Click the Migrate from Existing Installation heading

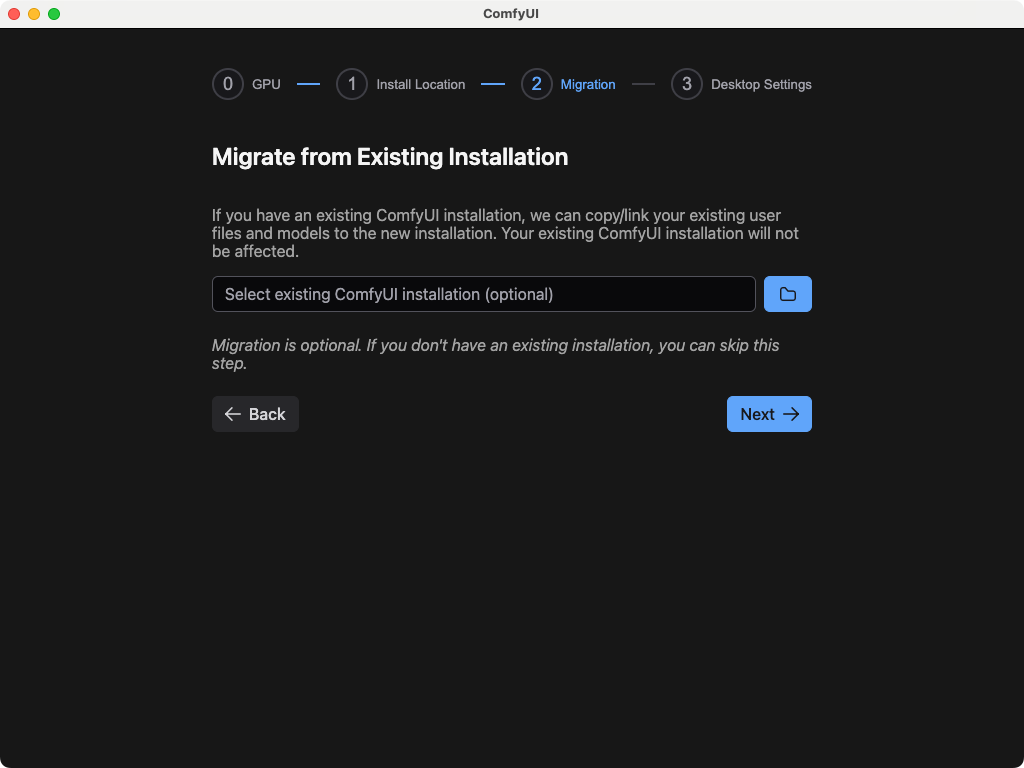click(x=389, y=157)
